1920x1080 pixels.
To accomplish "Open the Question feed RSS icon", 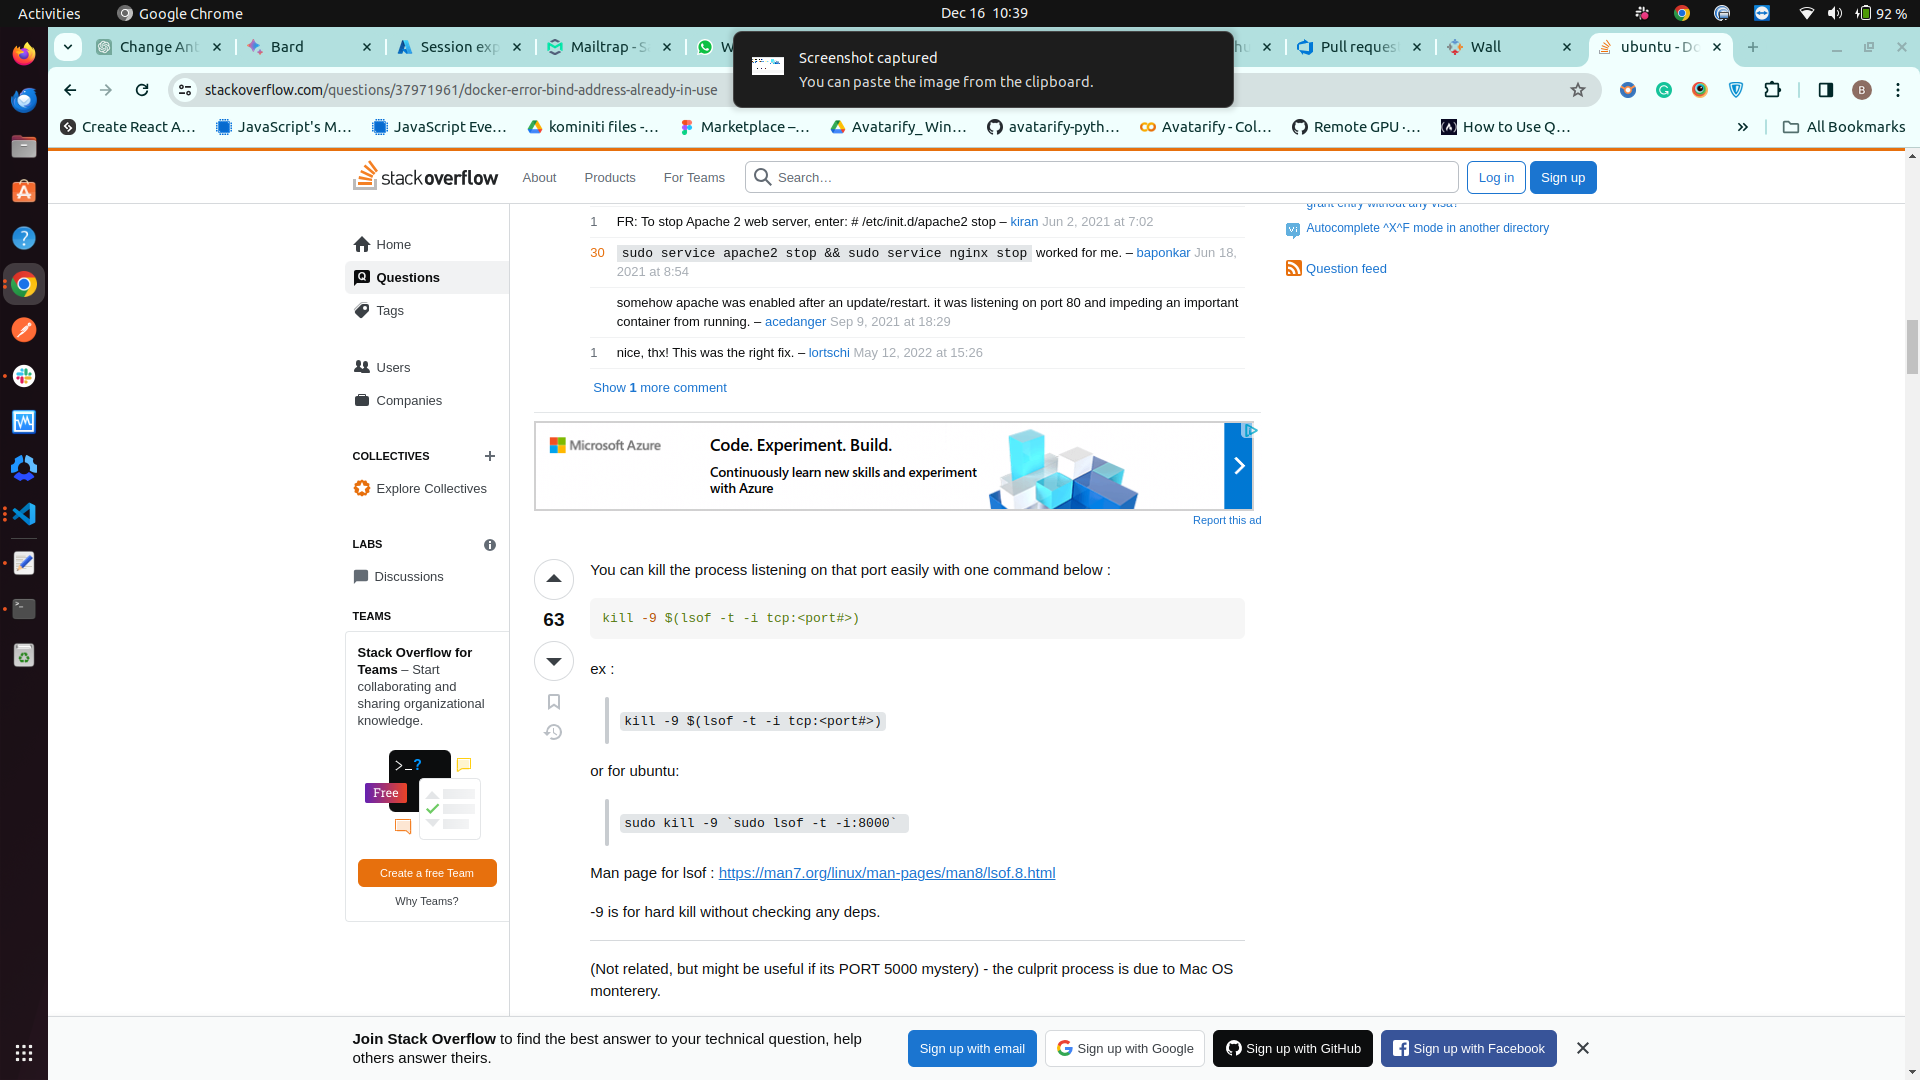I will coord(1293,268).
